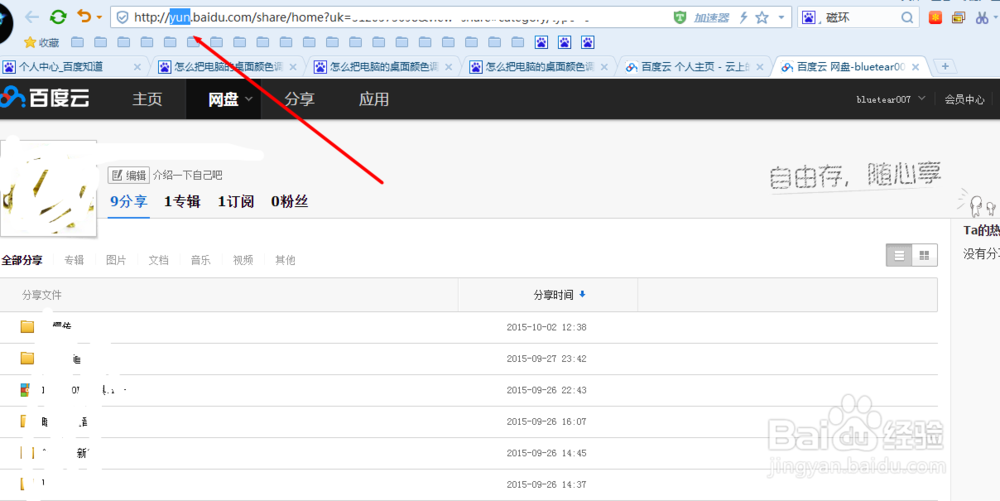Click 介绍一下自己吧 intro text
The width and height of the screenshot is (1000, 501).
(x=188, y=175)
